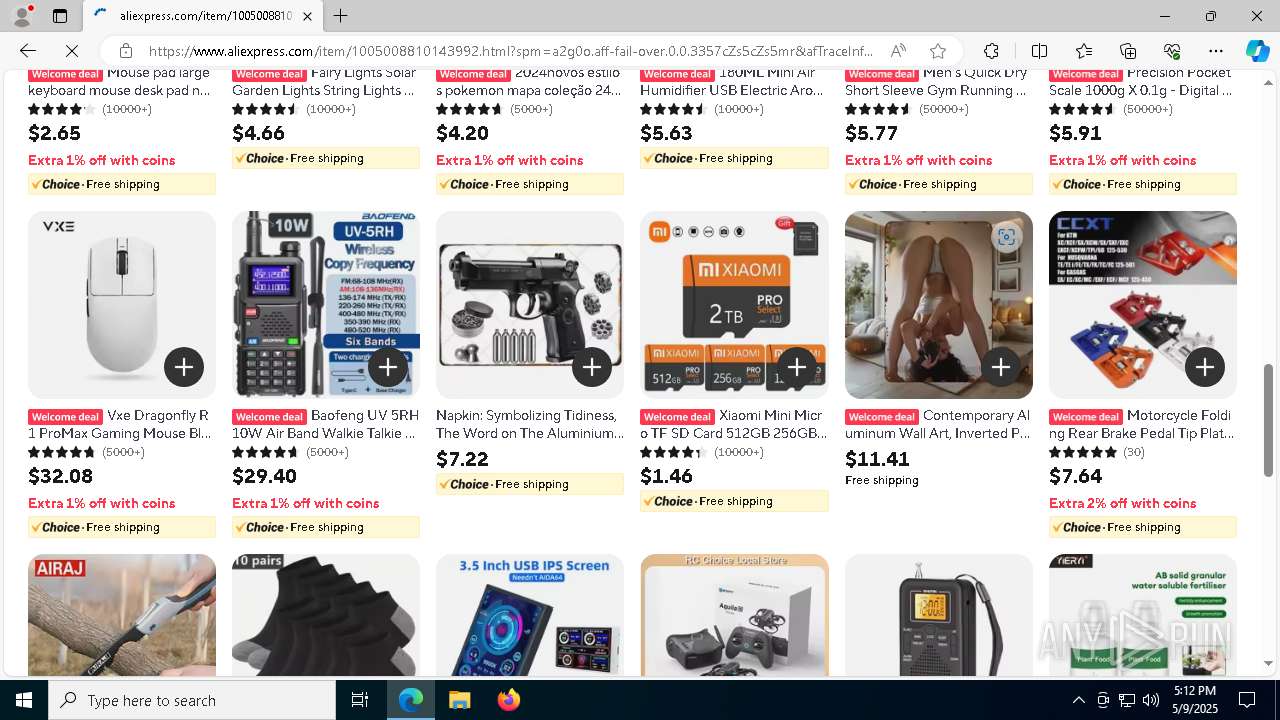Add Baofeng UV-5RH walkie talkie to cart
This screenshot has height=720, width=1280.
pos(388,367)
